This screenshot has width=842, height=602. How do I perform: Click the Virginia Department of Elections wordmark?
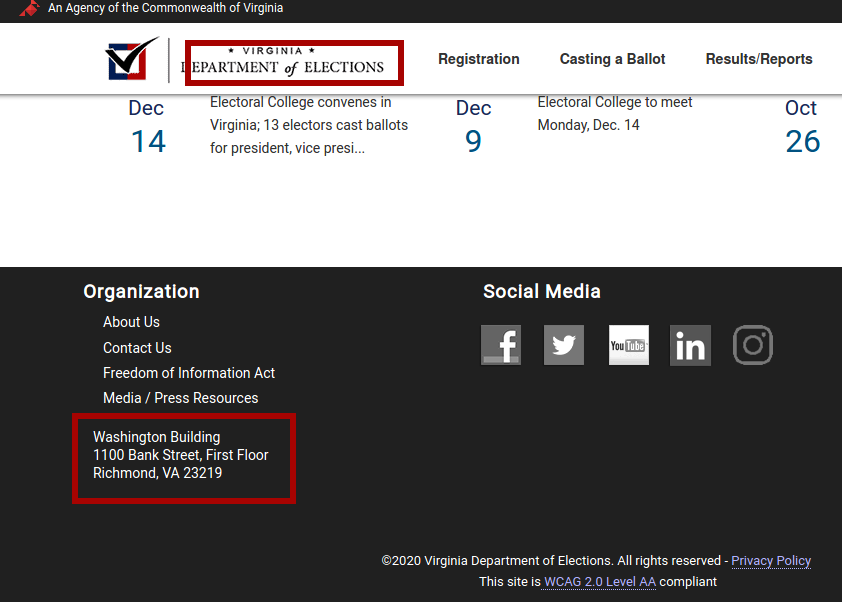(284, 60)
